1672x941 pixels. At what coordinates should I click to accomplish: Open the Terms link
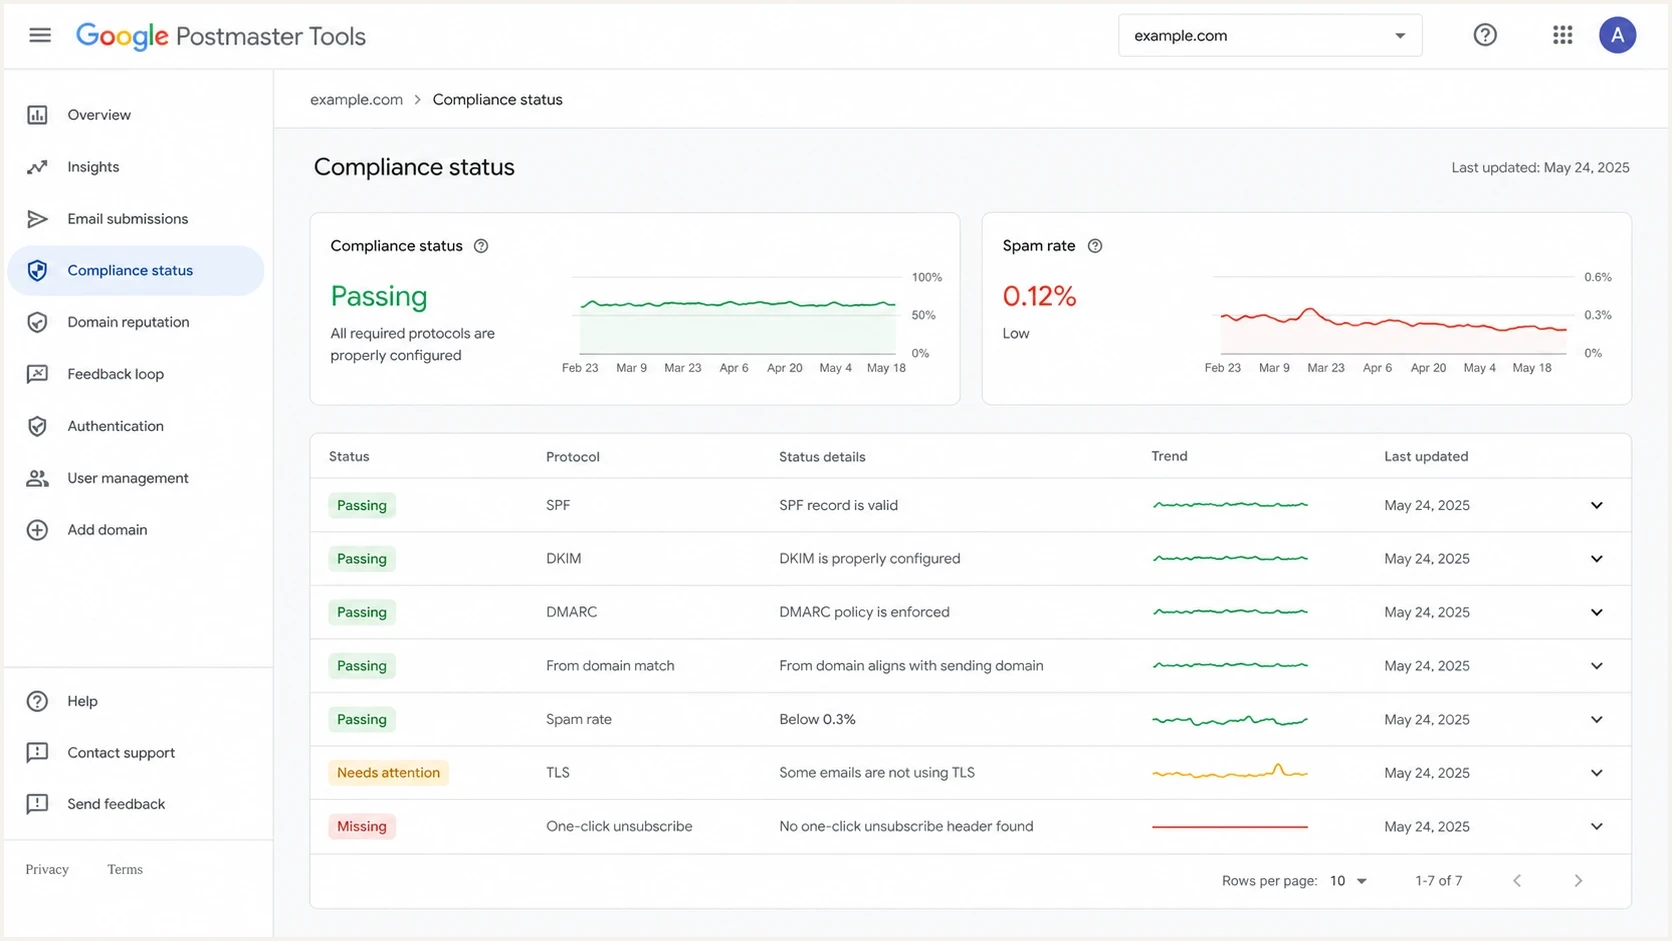click(x=125, y=869)
